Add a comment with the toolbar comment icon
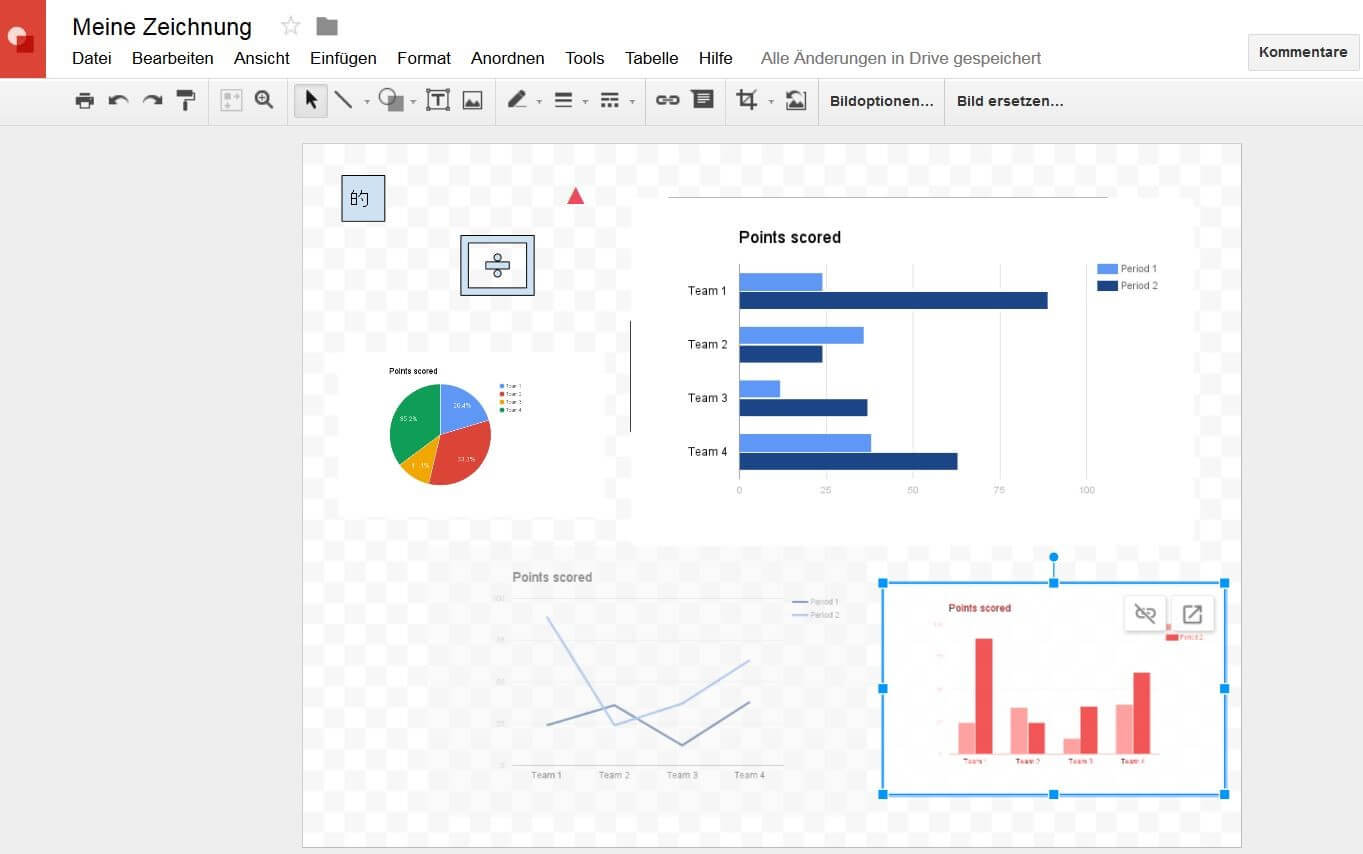 point(703,100)
